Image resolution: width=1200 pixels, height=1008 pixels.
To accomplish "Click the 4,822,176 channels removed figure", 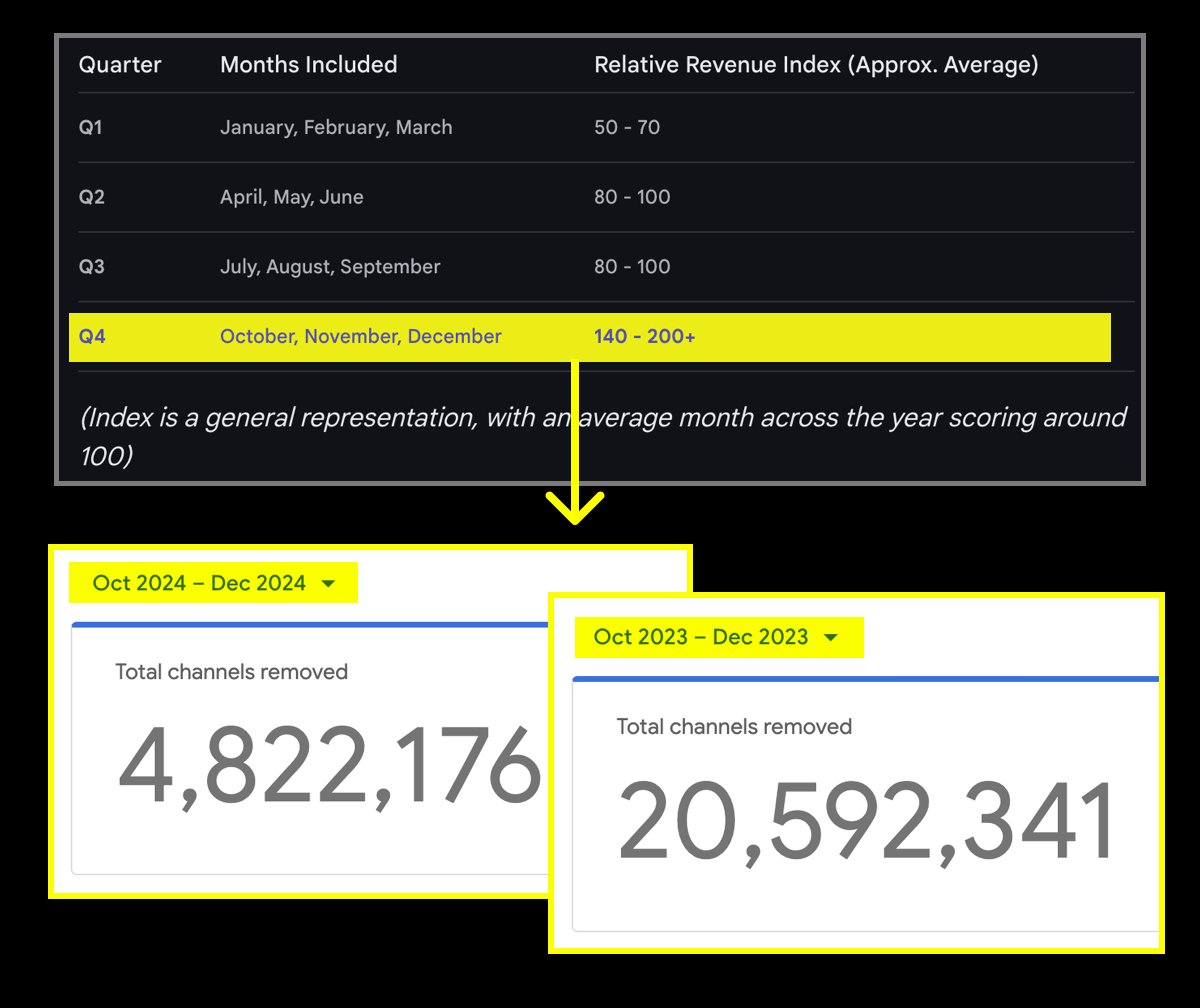I will click(x=330, y=769).
